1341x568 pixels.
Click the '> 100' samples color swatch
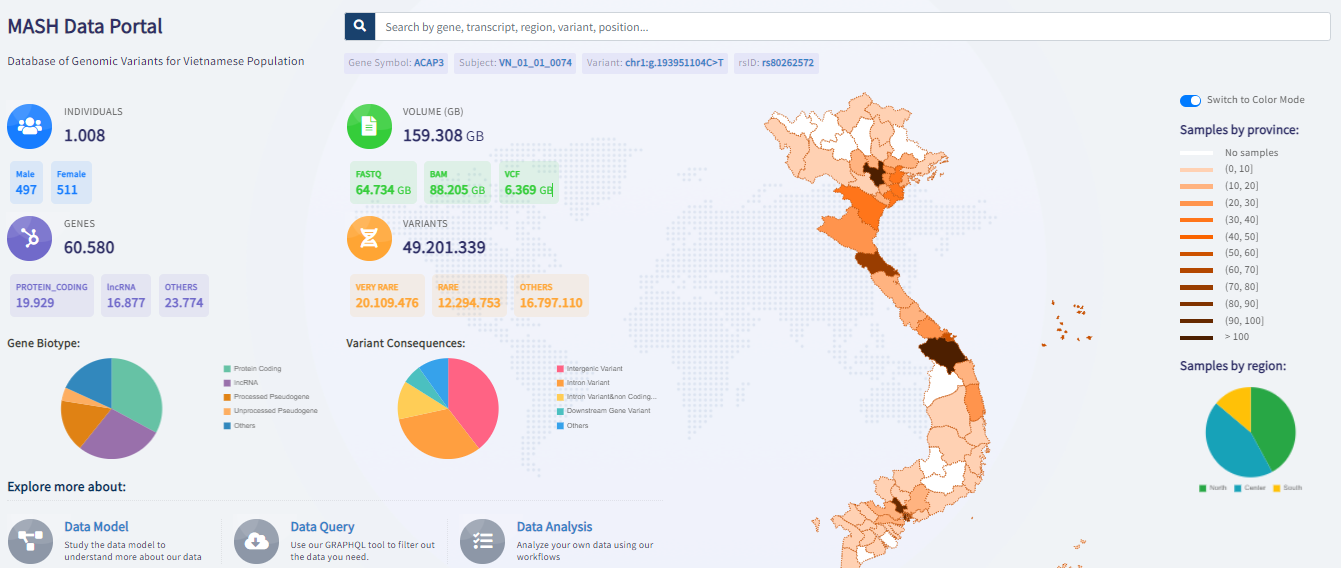[x=1196, y=337]
